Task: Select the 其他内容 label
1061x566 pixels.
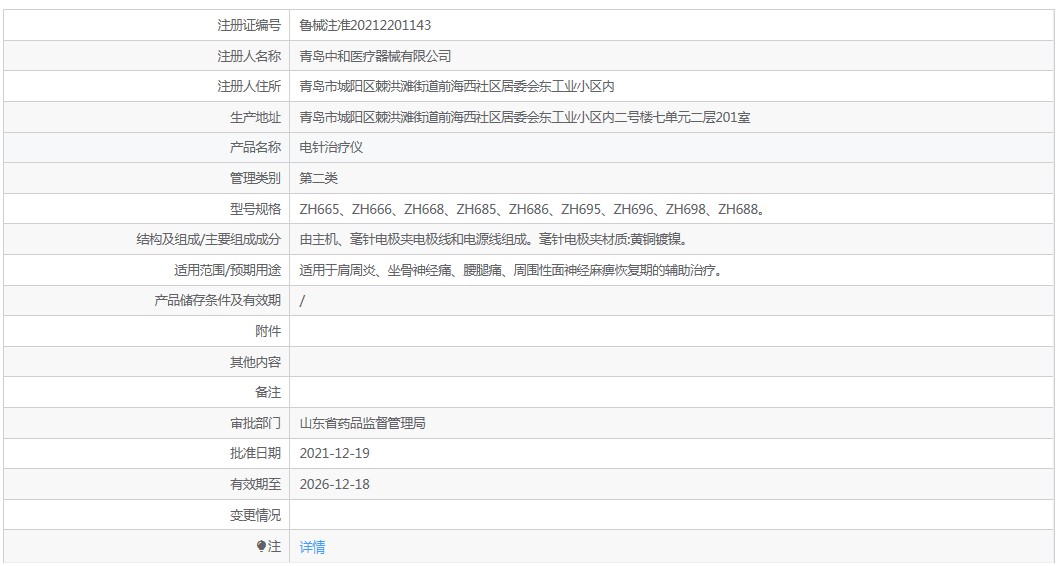Action: coord(255,362)
